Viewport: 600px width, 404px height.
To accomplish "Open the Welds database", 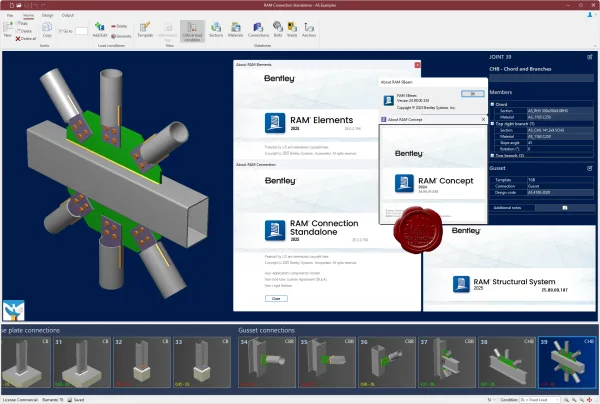I will pos(292,28).
